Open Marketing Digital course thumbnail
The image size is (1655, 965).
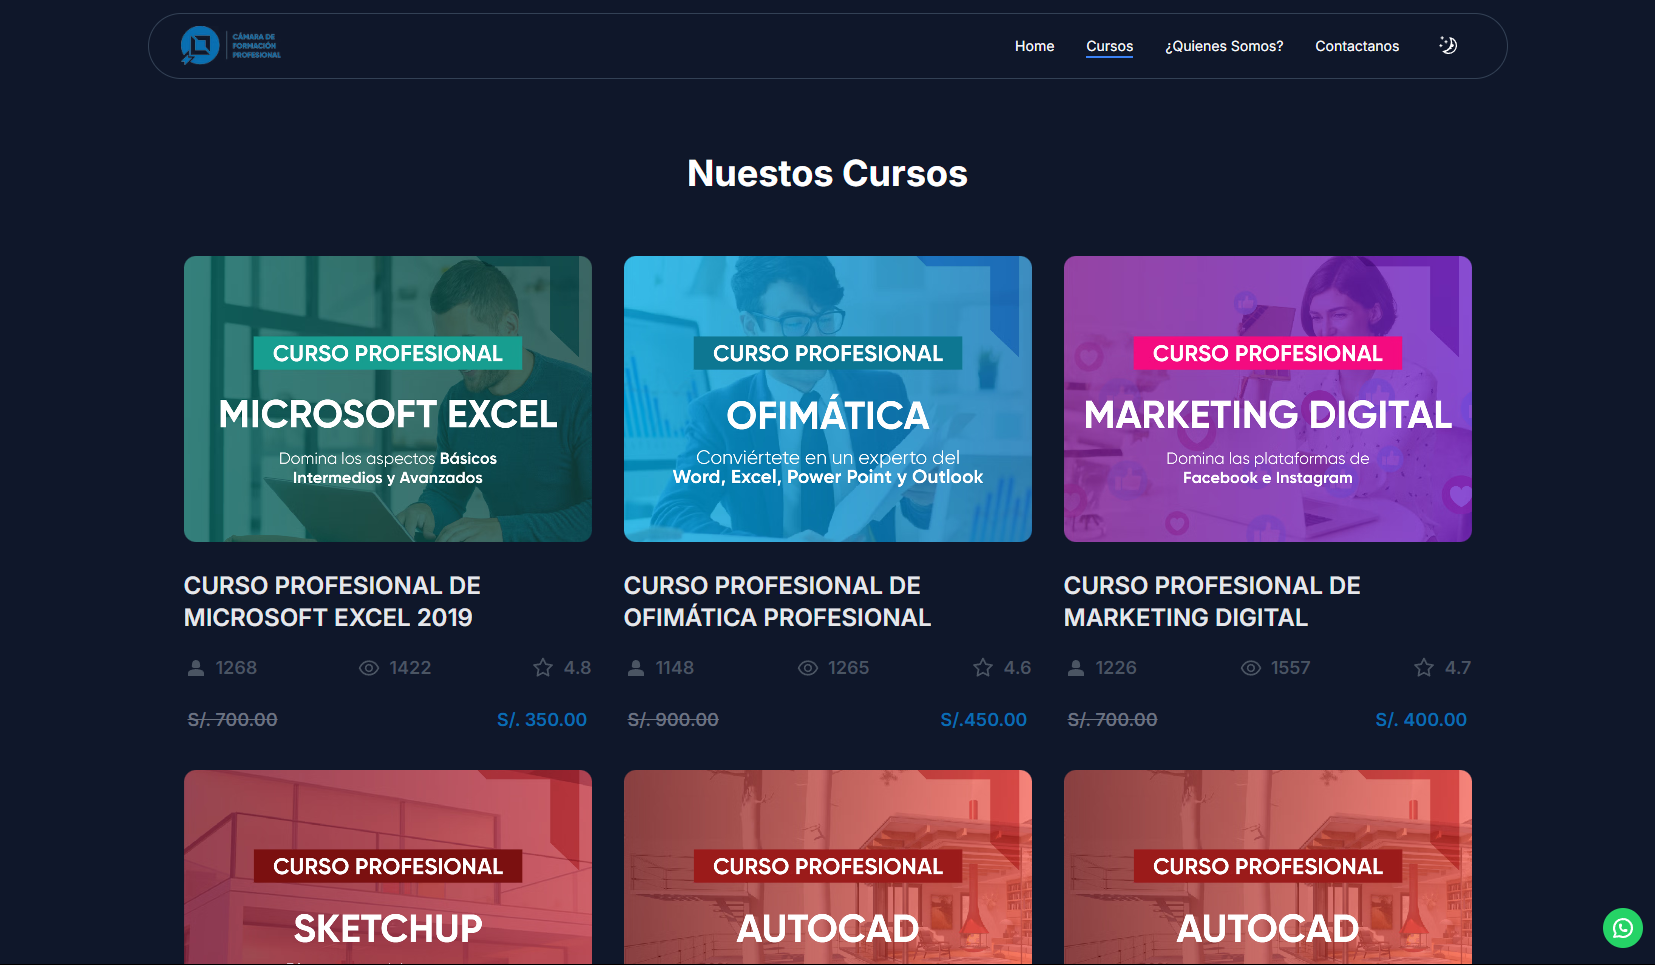click(x=1268, y=399)
